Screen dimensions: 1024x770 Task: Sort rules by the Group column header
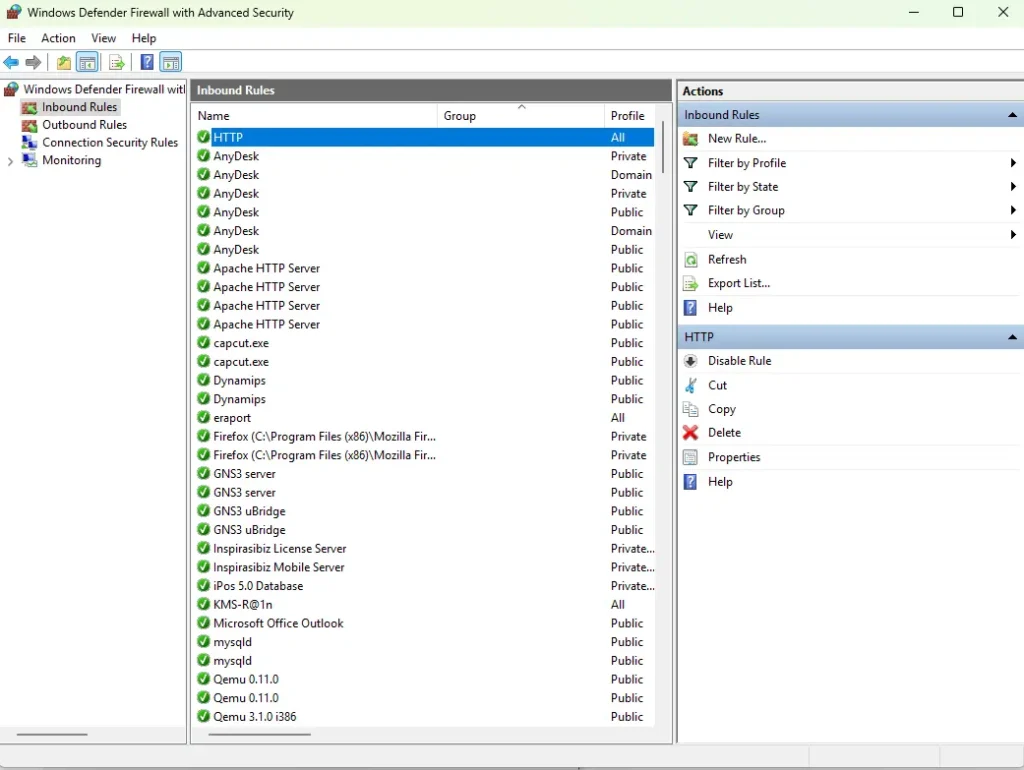tap(520, 116)
